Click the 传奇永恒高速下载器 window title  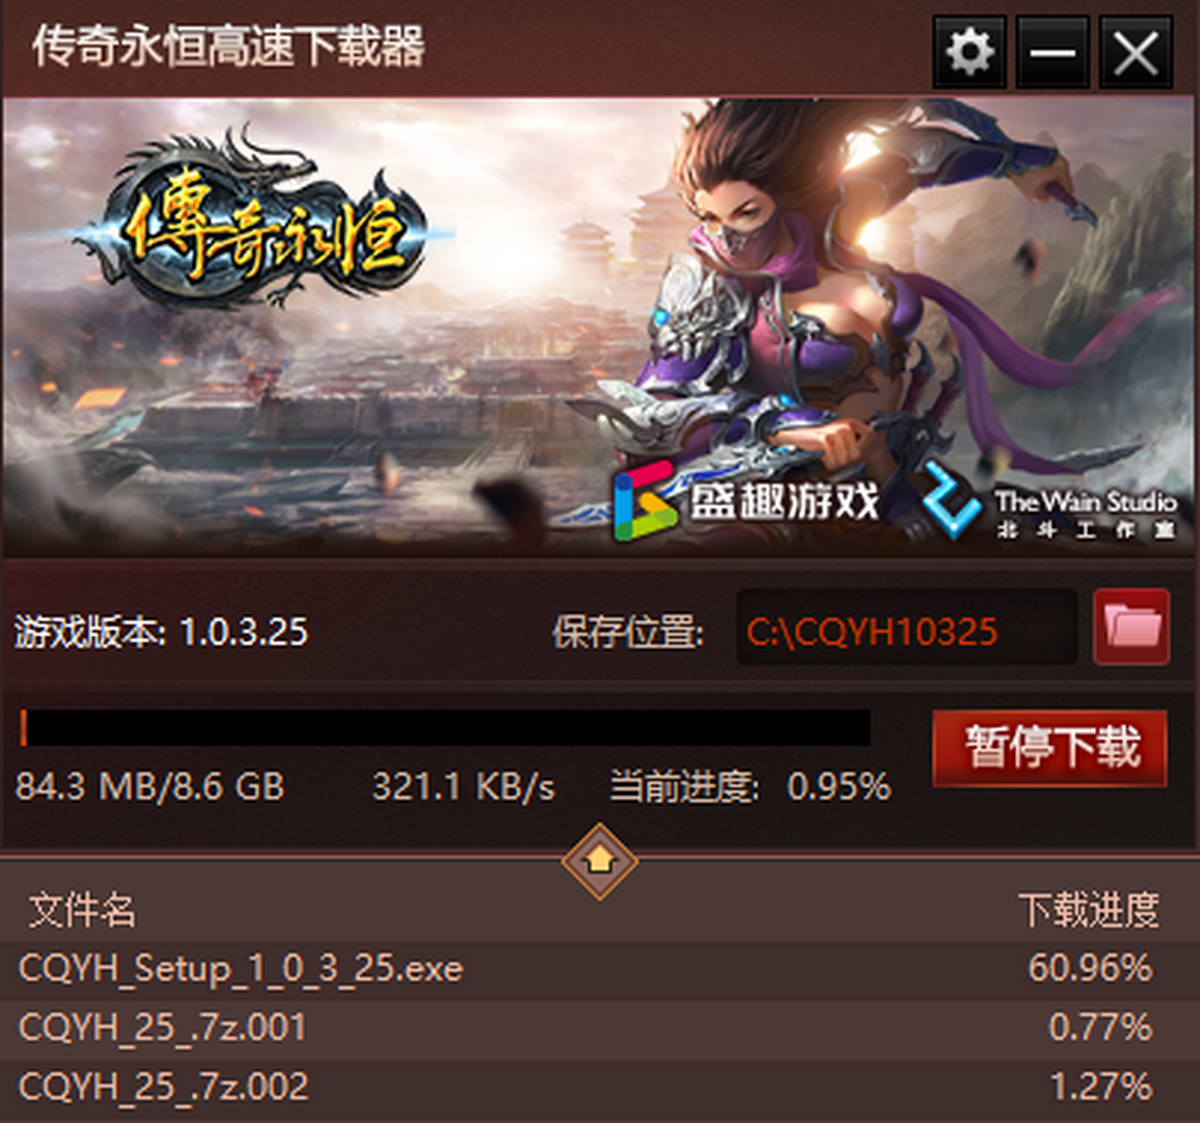click(229, 47)
